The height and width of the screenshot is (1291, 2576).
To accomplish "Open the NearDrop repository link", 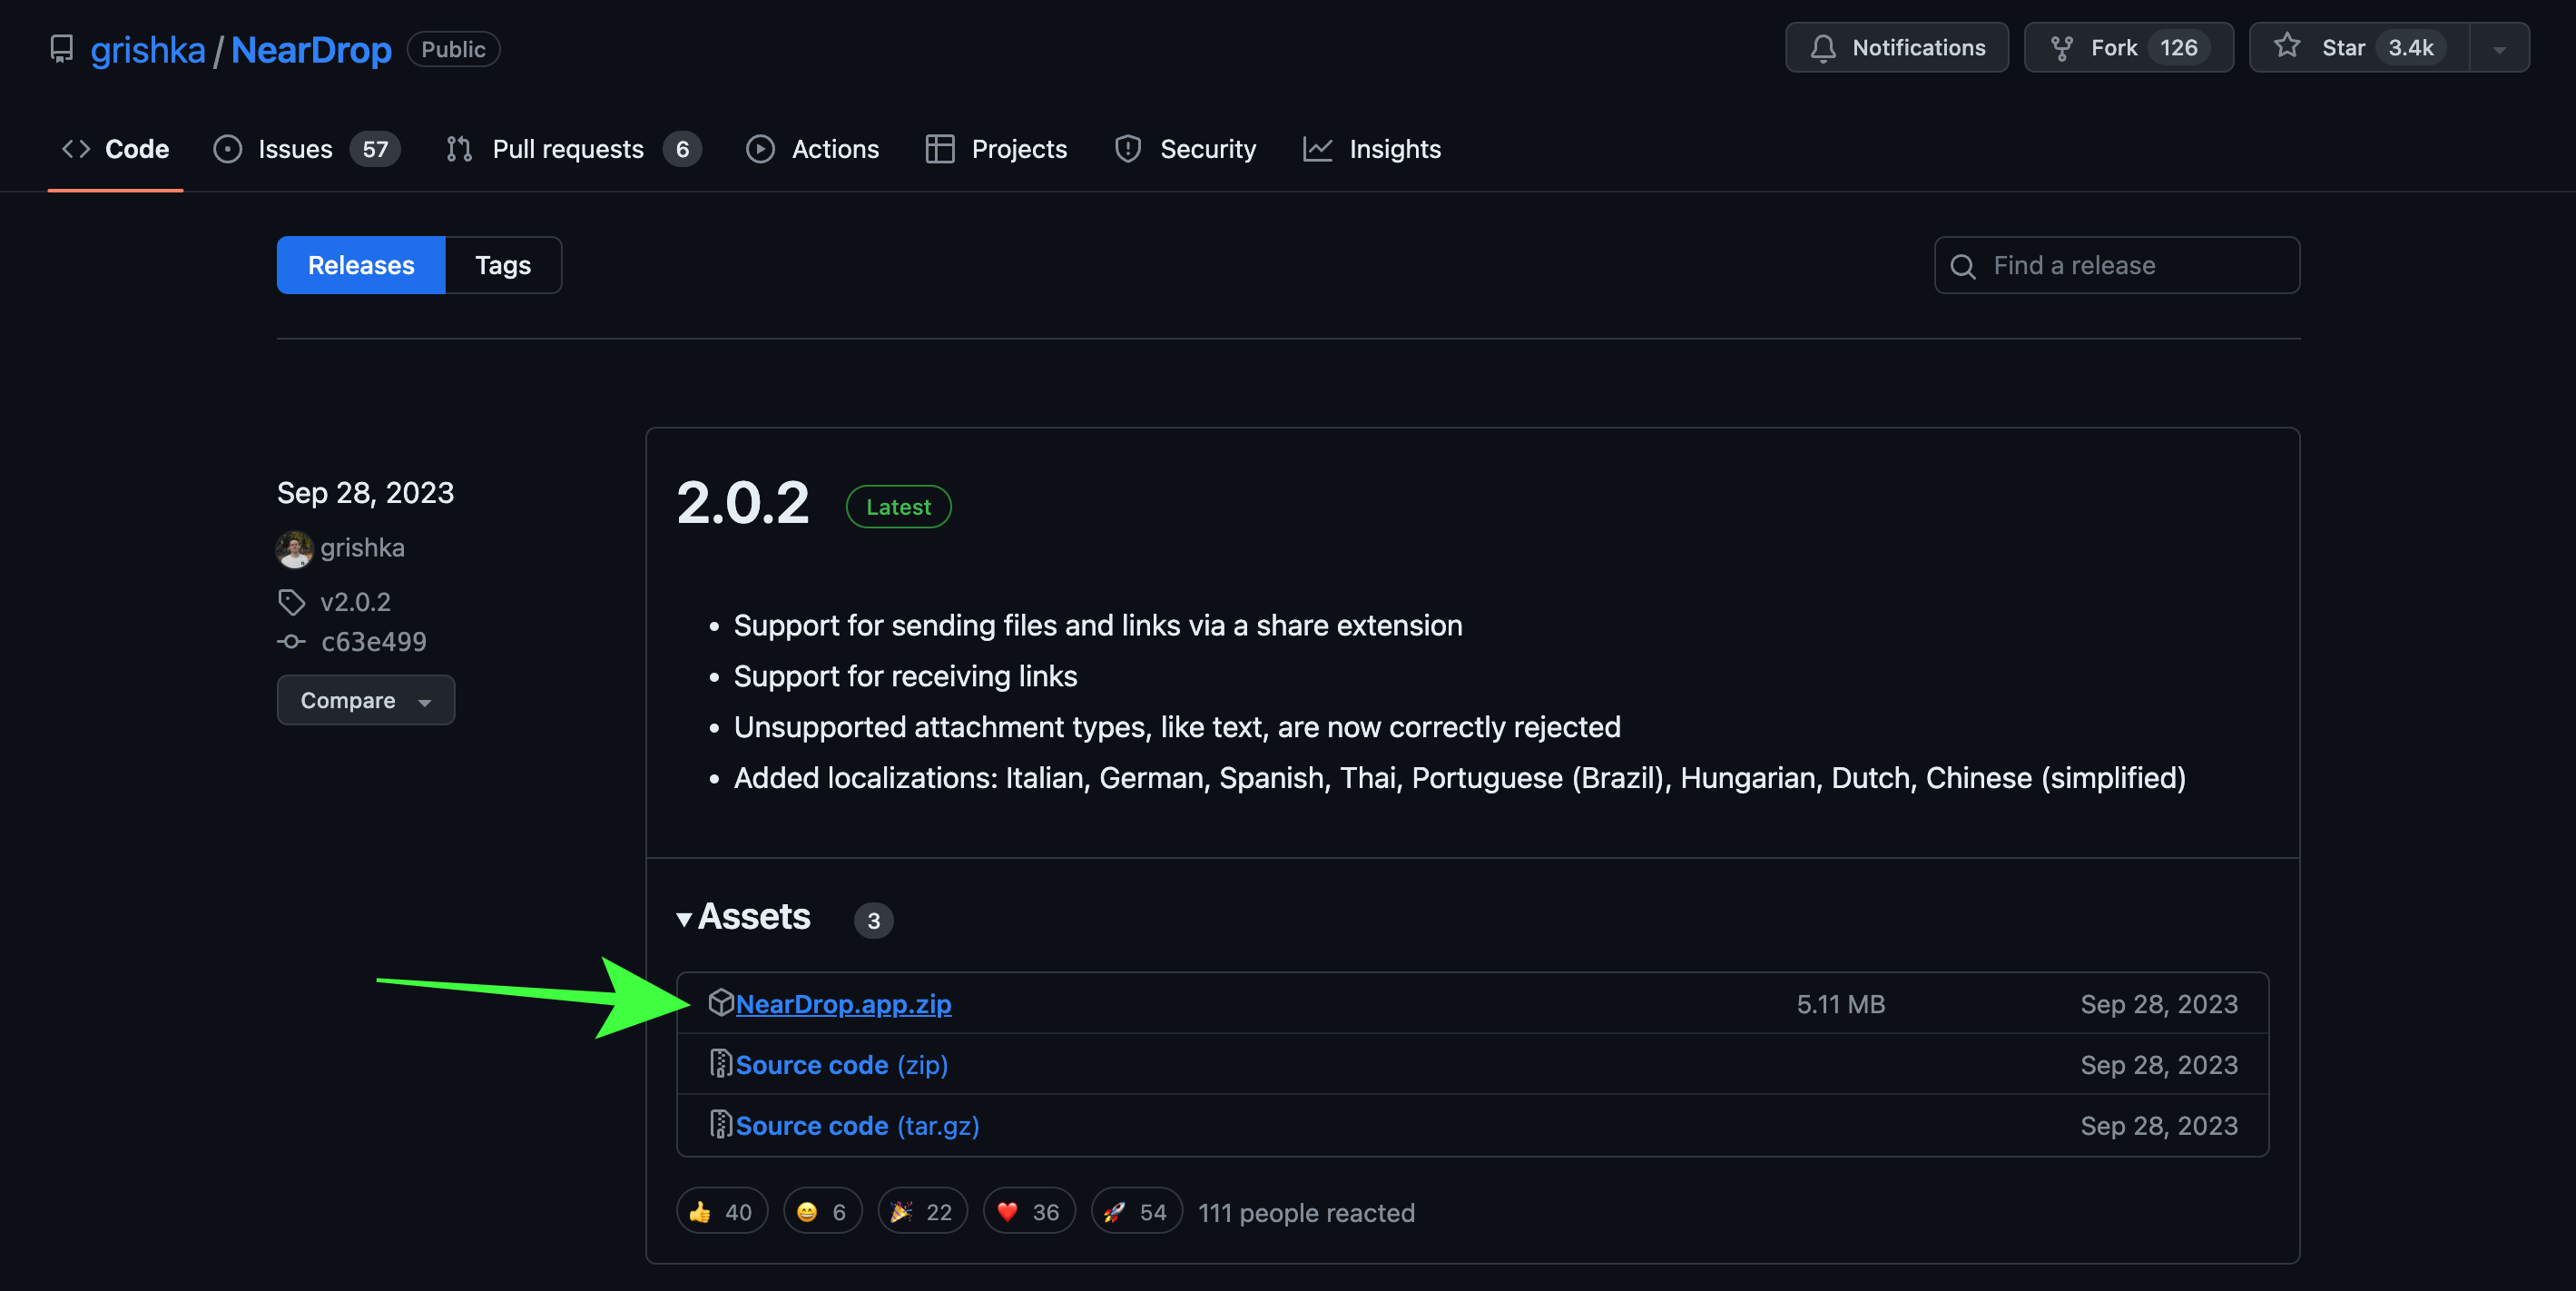I will [x=311, y=49].
